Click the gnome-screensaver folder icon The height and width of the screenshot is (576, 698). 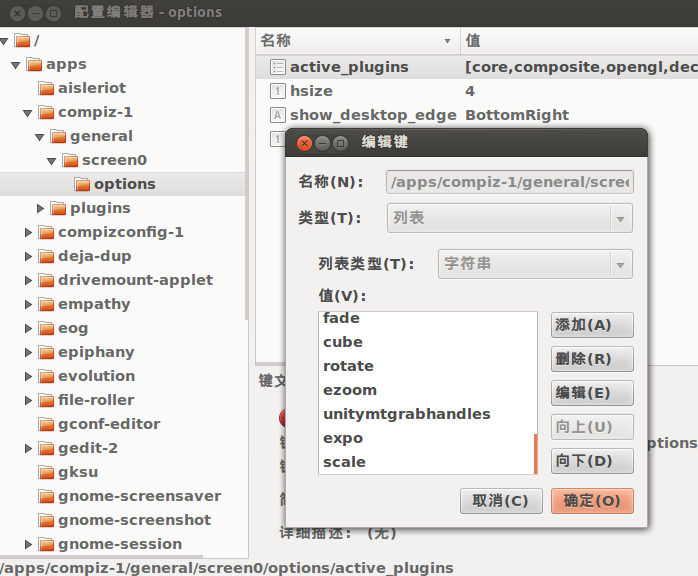point(46,496)
